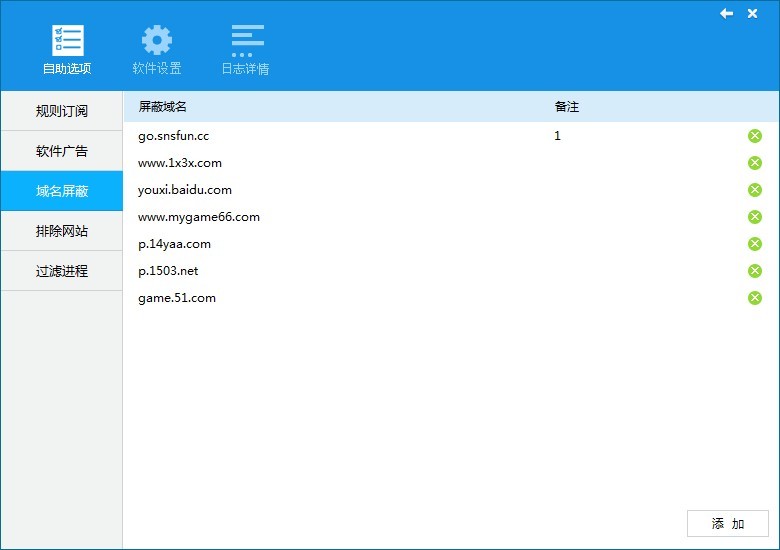Open the 自助选项 section
The height and width of the screenshot is (550, 780).
coord(67,50)
